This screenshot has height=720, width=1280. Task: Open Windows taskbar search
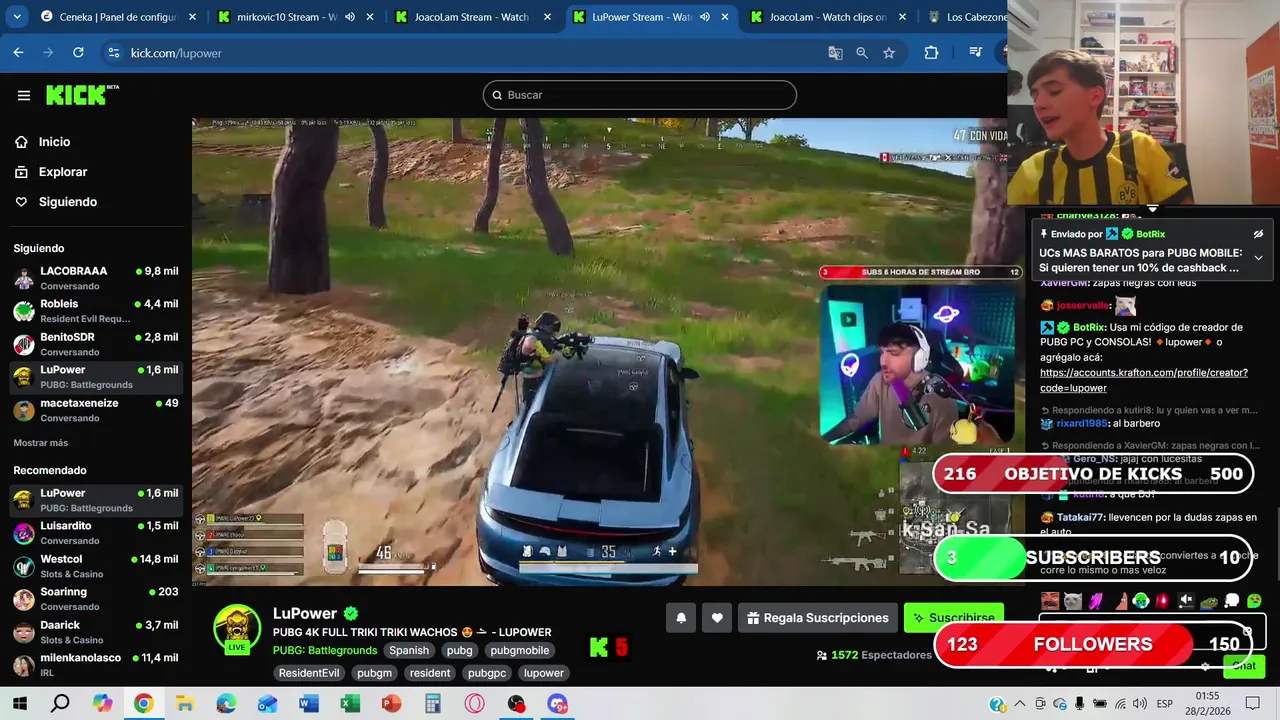(61, 704)
